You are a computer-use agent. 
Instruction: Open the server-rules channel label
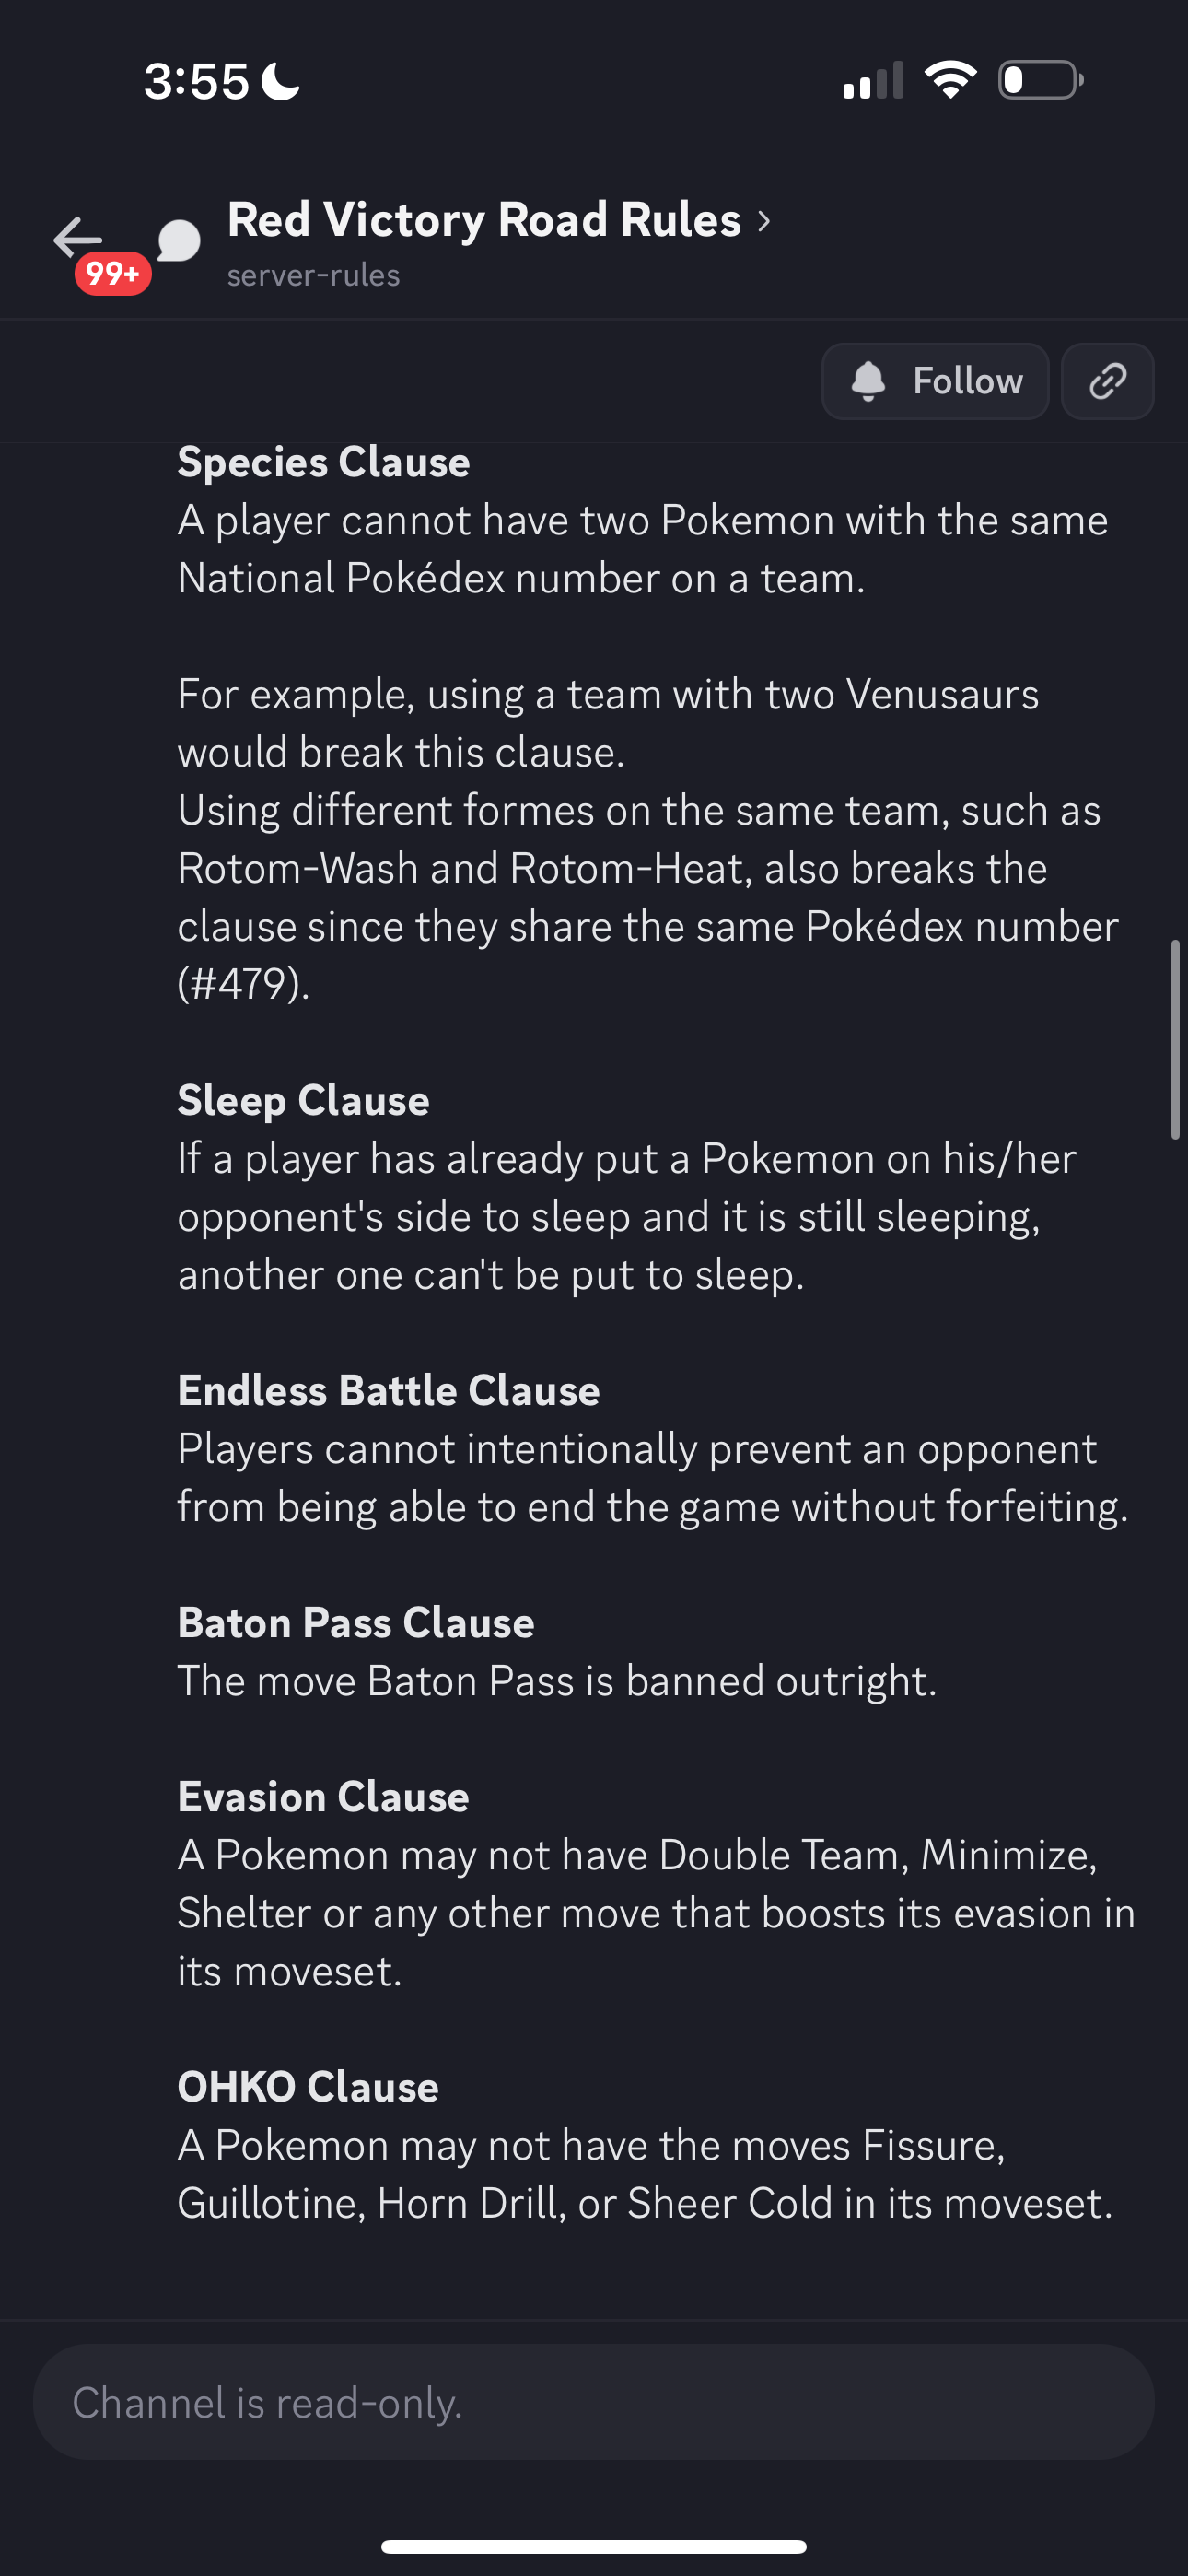point(313,275)
